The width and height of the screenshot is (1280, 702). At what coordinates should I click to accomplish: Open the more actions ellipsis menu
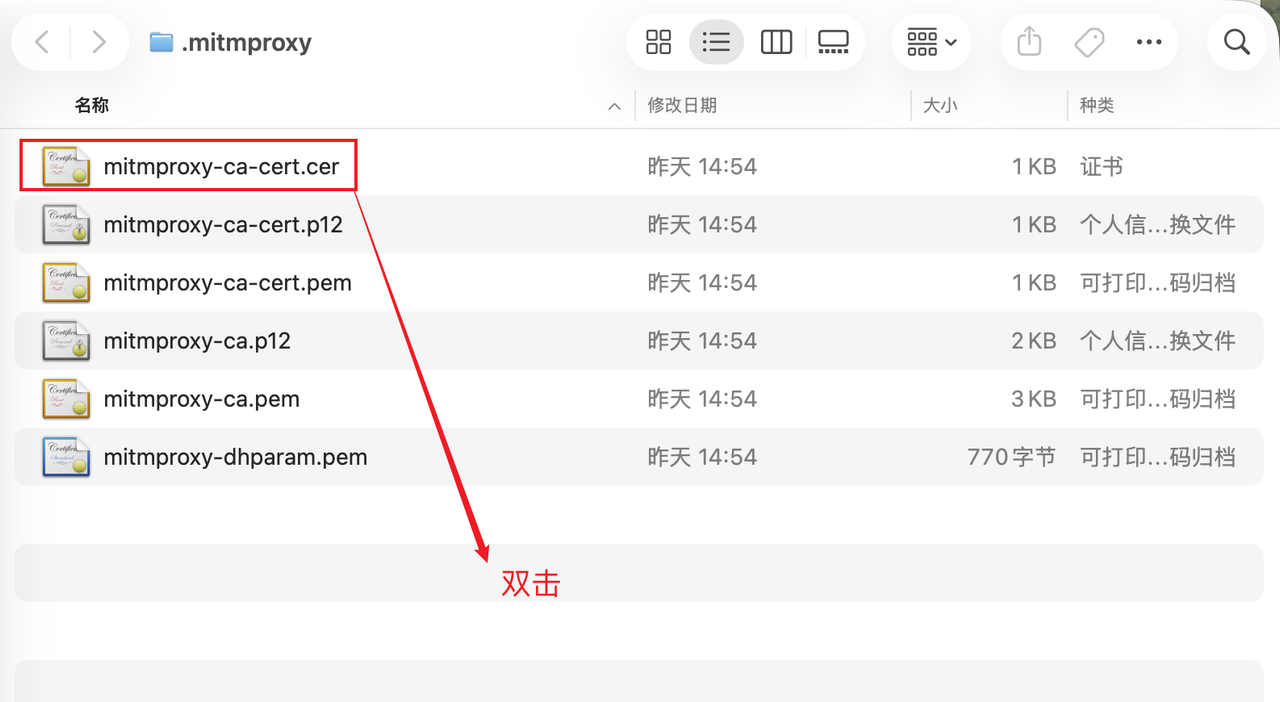pyautogui.click(x=1149, y=42)
